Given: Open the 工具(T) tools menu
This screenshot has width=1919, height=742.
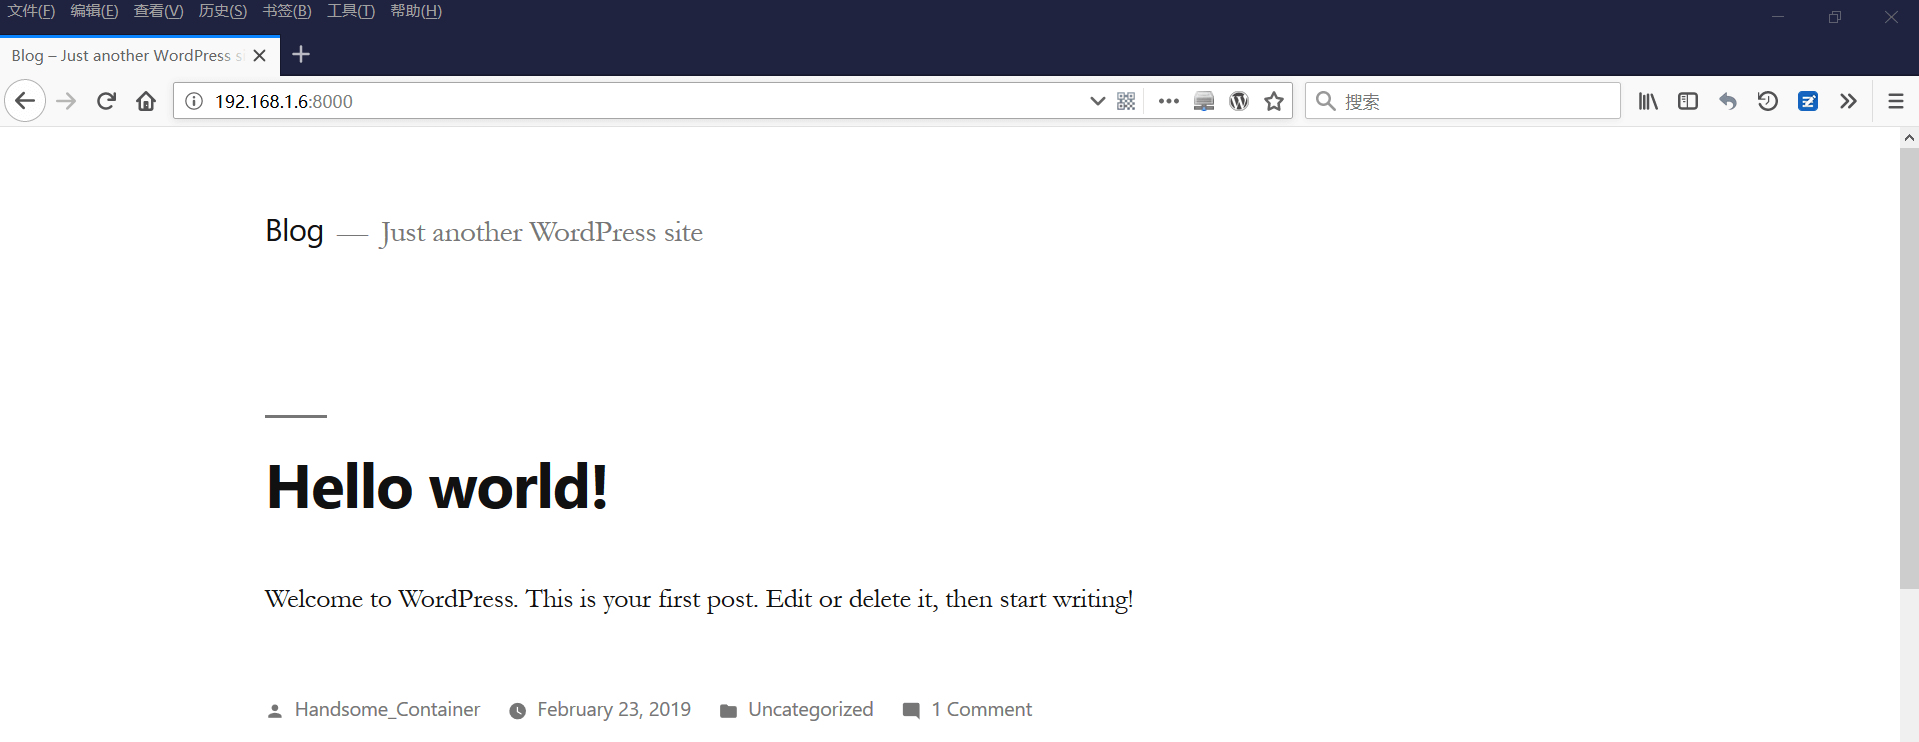Looking at the screenshot, I should (x=350, y=11).
